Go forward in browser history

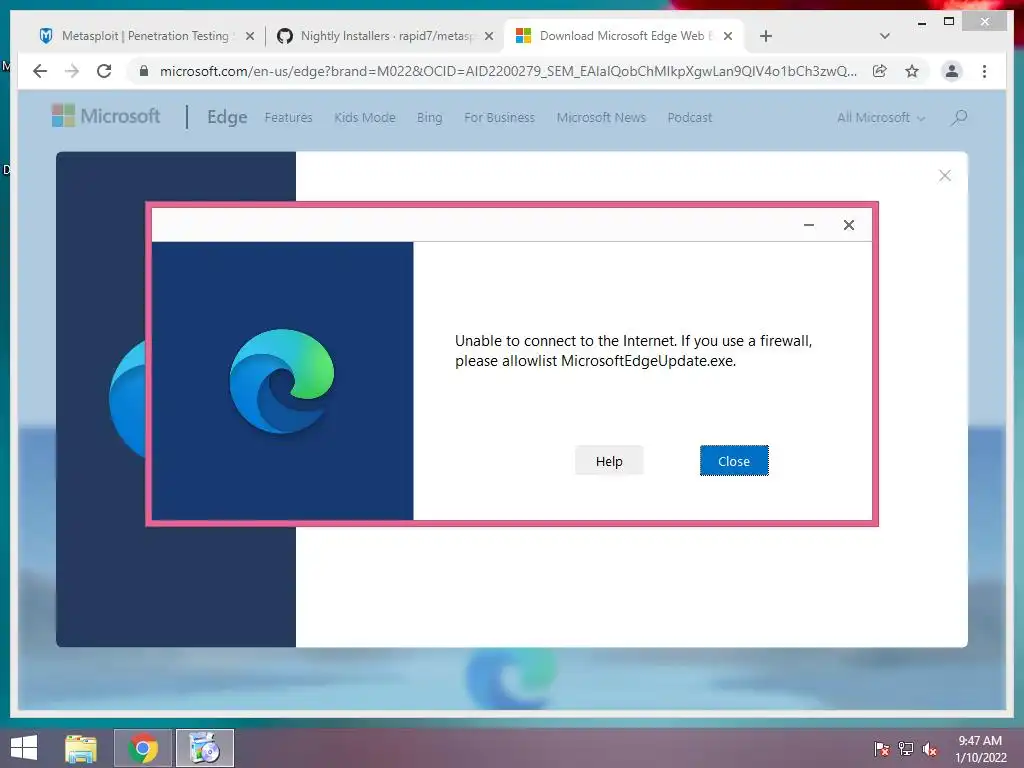tap(72, 71)
